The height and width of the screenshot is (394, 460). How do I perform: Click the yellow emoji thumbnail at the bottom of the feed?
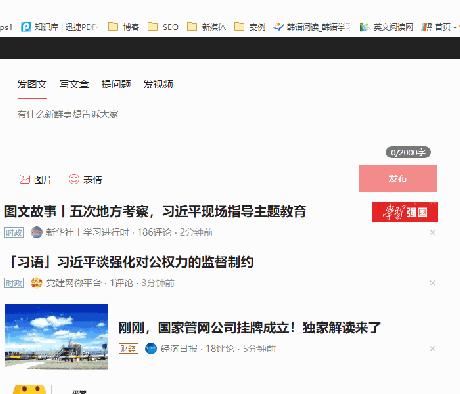(x=29, y=389)
